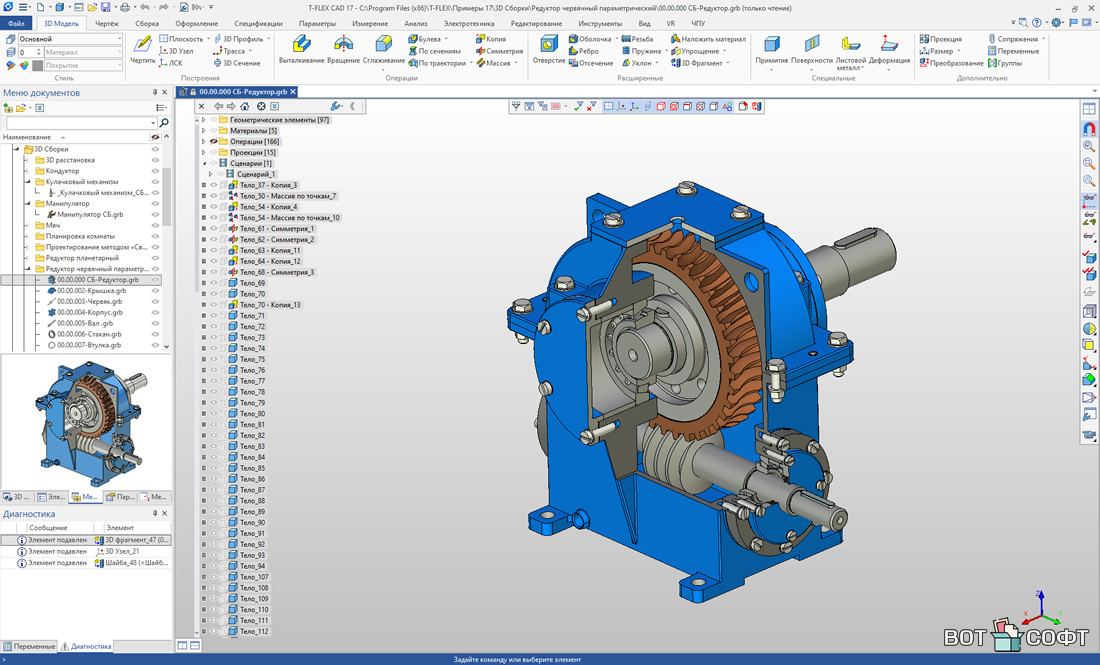Expand the Геометрические элементы [97] node
Image resolution: width=1100 pixels, height=665 pixels.
(203, 120)
